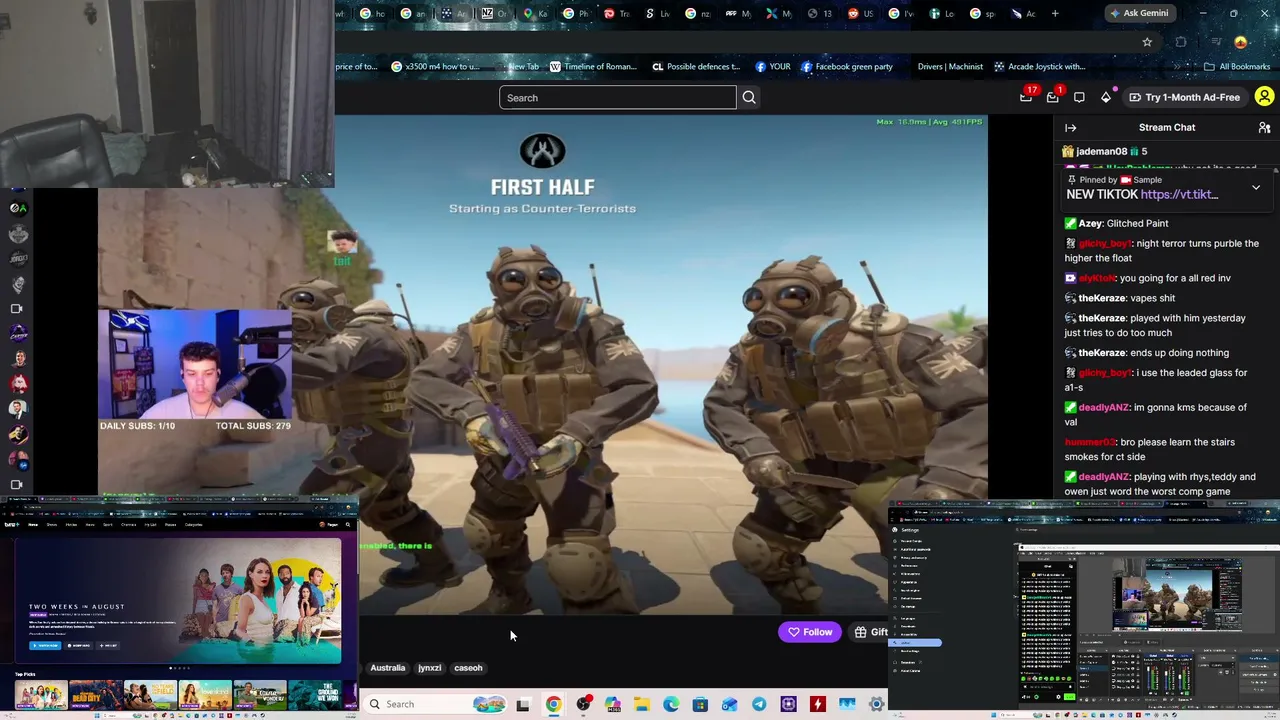The image size is (1280, 720).
Task: Open the Prime loot crown icon
Action: click(x=1105, y=97)
